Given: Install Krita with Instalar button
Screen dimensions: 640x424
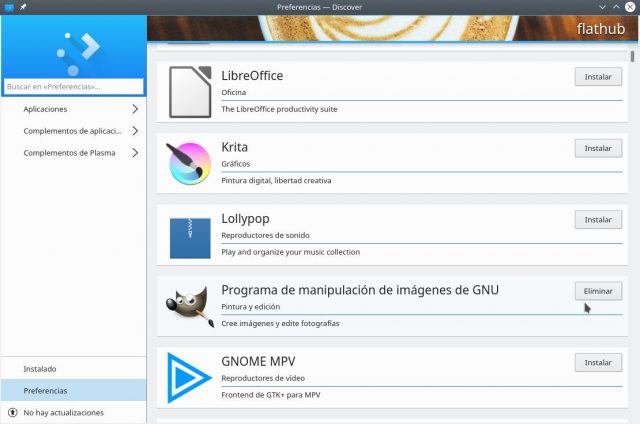Looking at the screenshot, I should 598,148.
